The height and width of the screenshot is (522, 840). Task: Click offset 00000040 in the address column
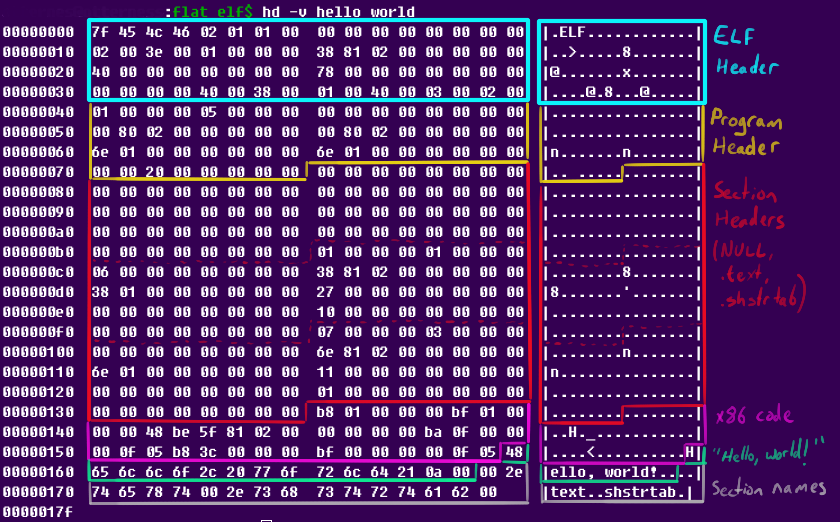38,112
